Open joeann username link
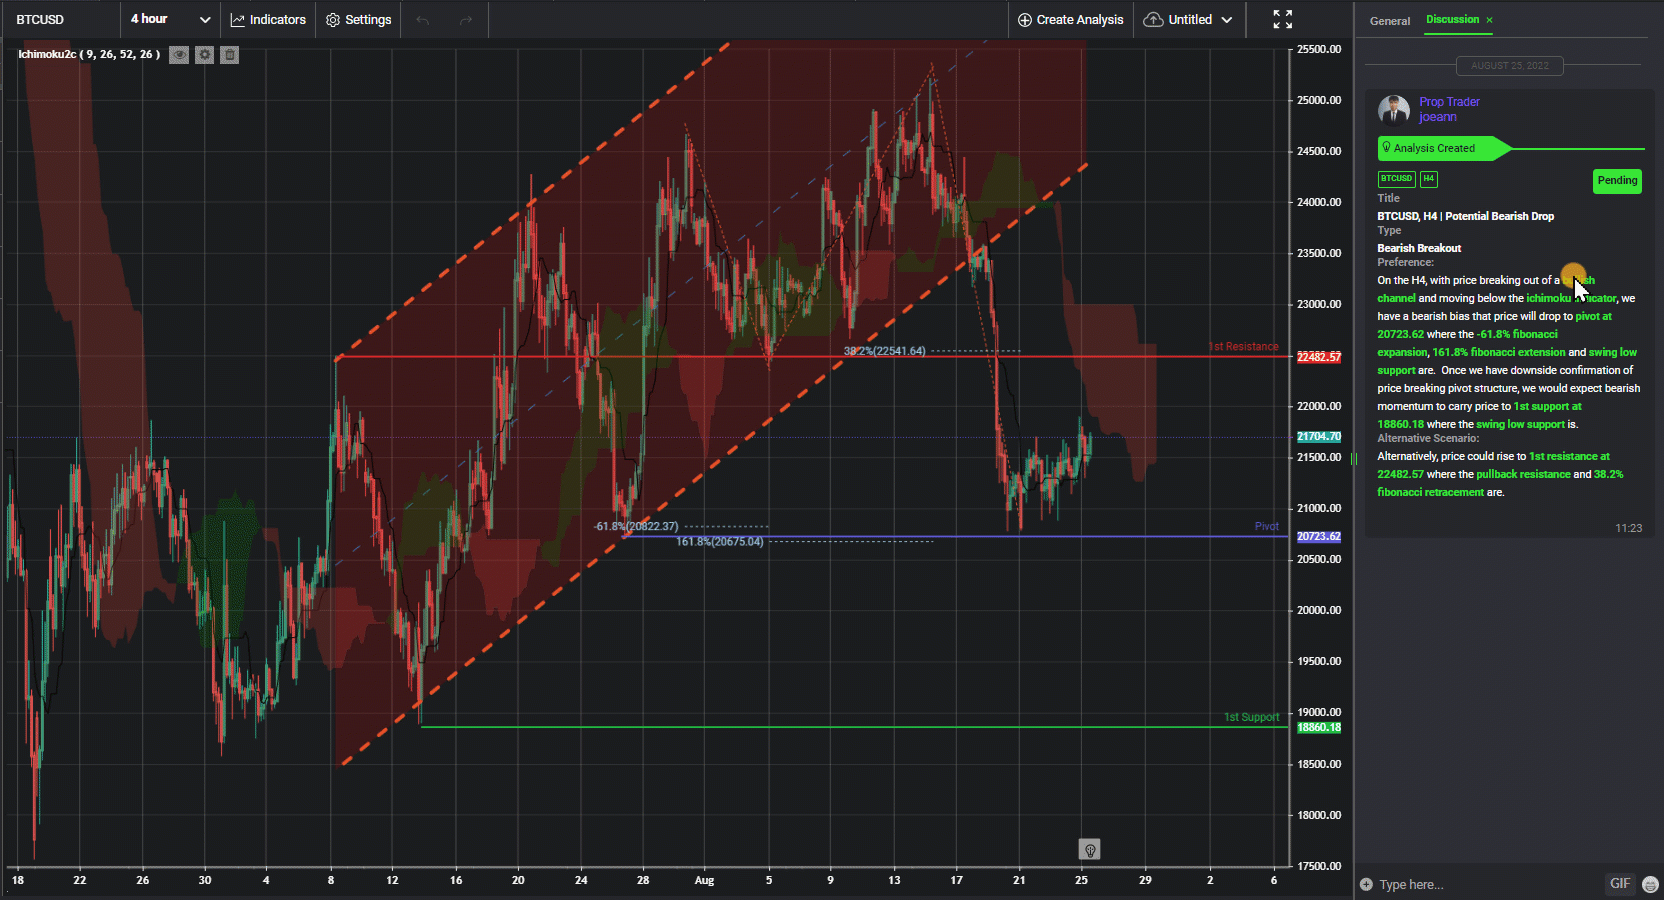This screenshot has height=900, width=1664. (1437, 117)
